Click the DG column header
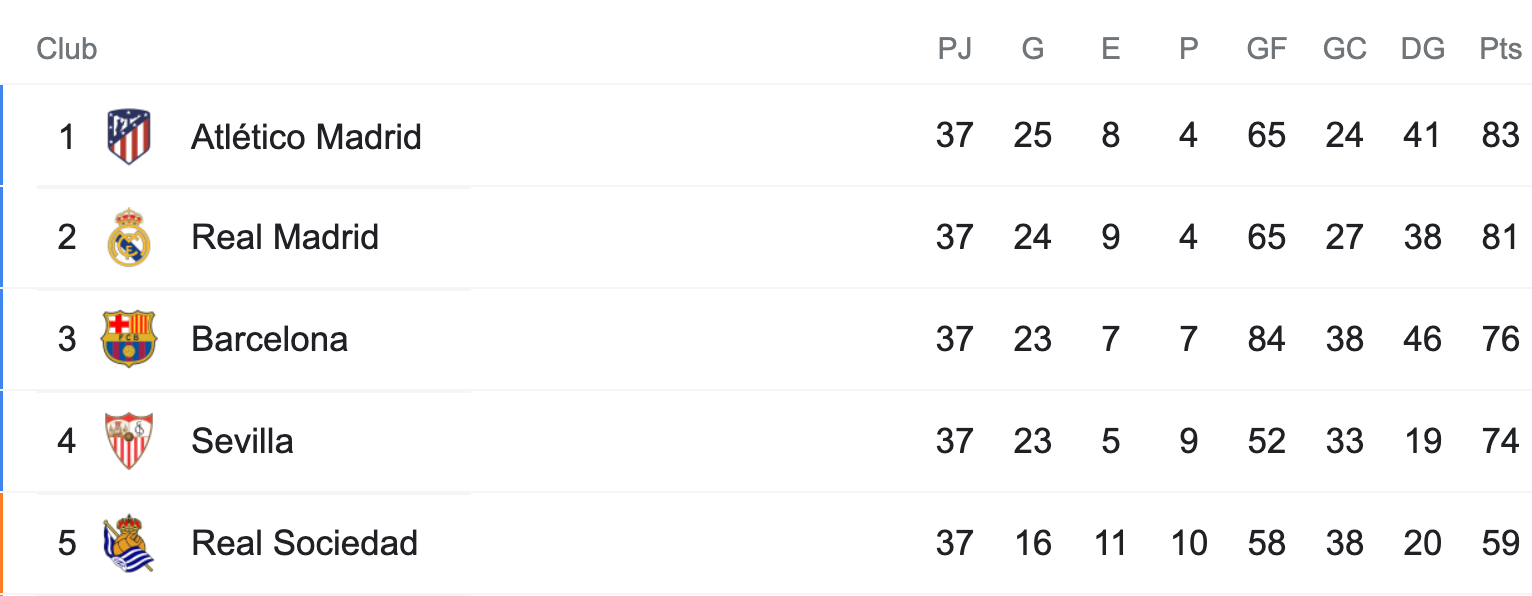This screenshot has width=1532, height=596. pyautogui.click(x=1422, y=49)
